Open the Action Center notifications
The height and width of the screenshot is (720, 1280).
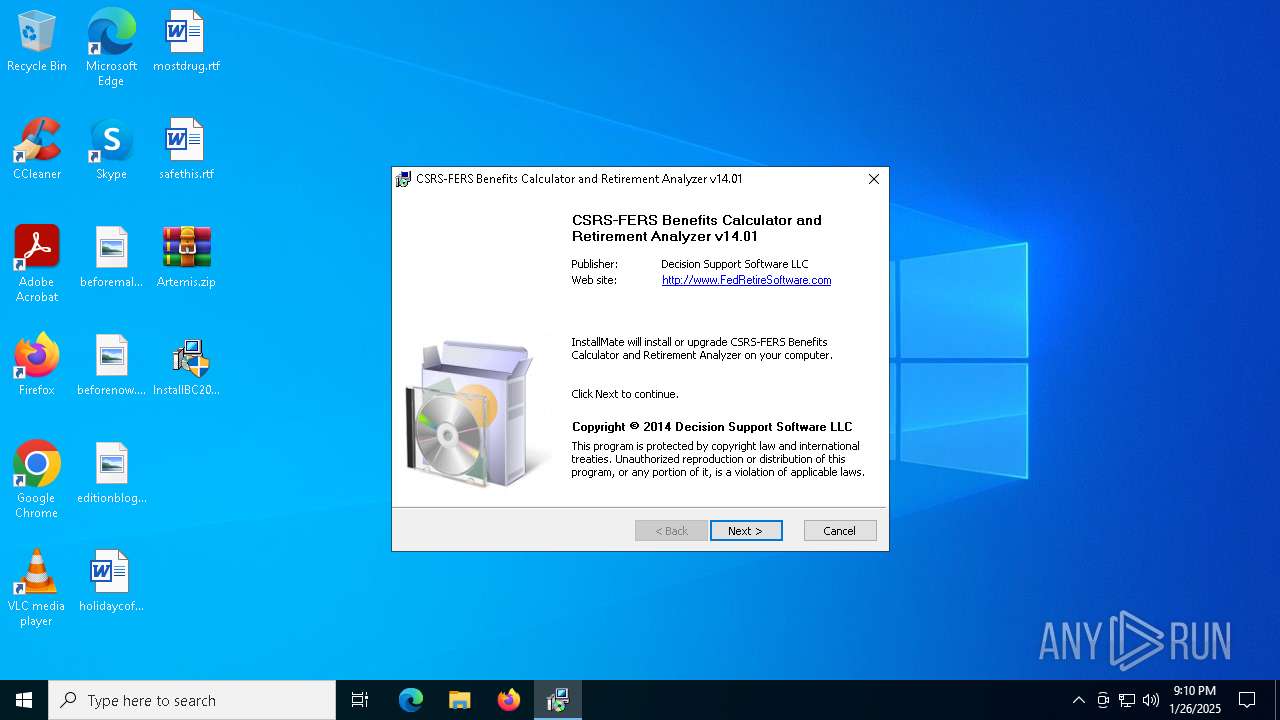click(x=1247, y=700)
